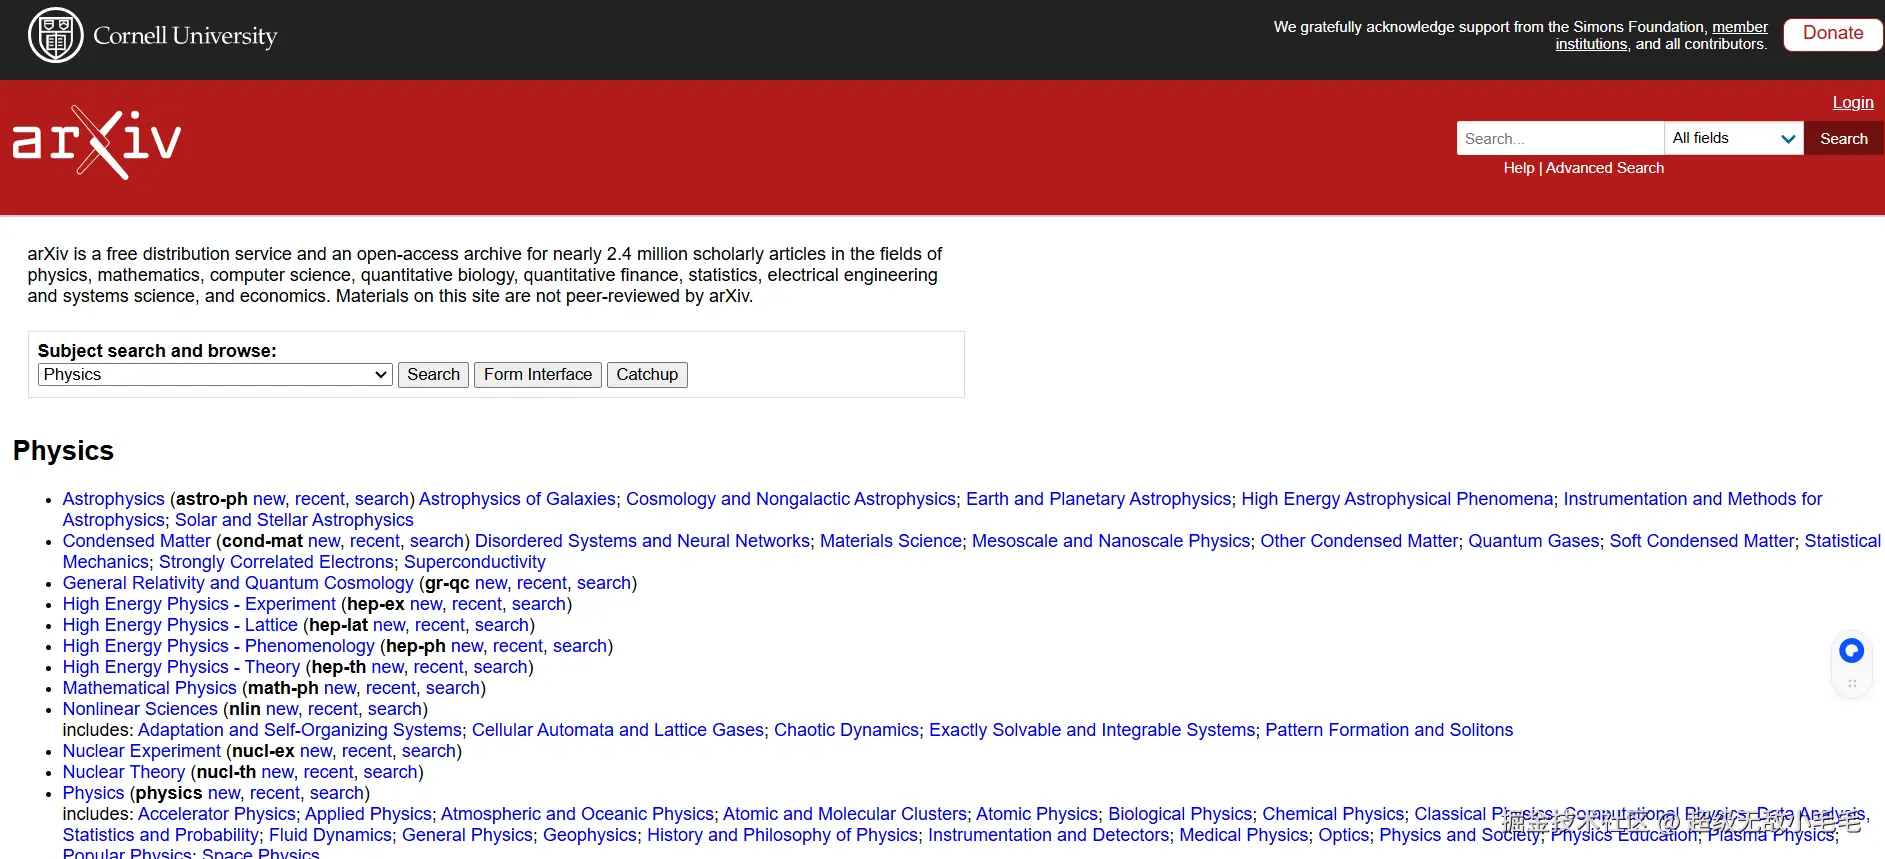Open the Mathematical Physics link
The image size is (1885, 859).
[149, 688]
